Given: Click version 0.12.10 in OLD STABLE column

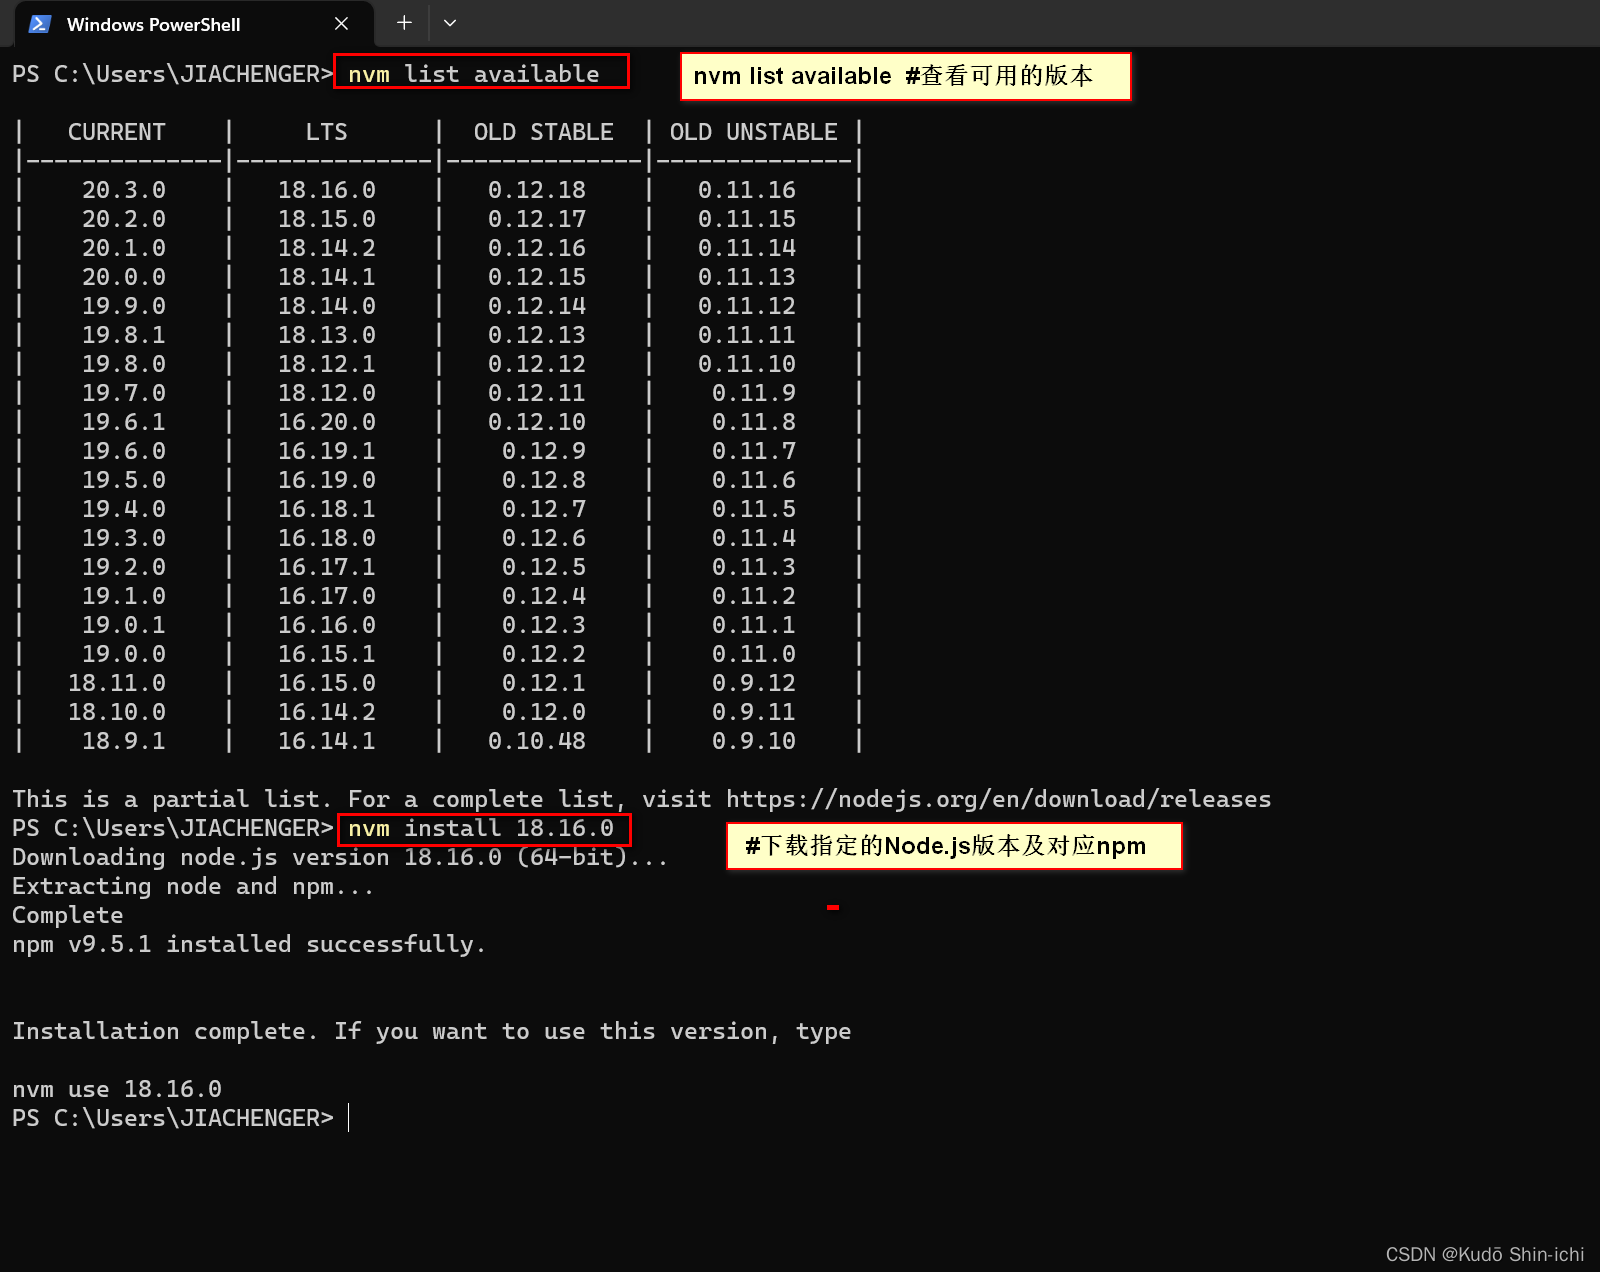Looking at the screenshot, I should 537,422.
